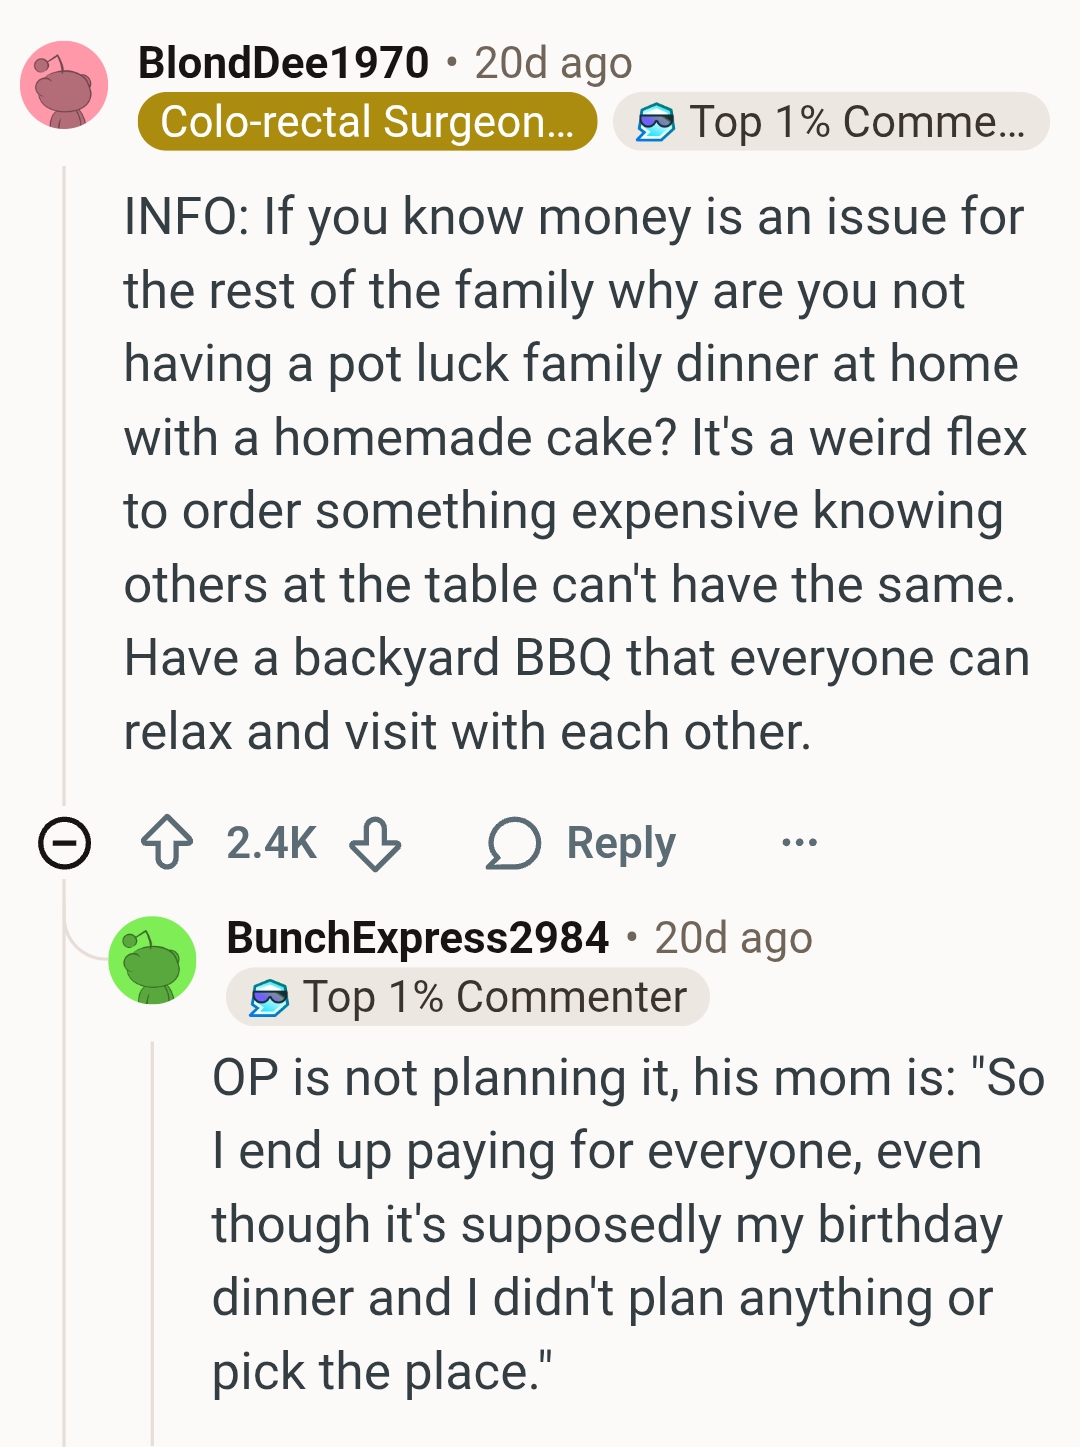Click the '20d ago' timestamp beside BunchExpress2984
The width and height of the screenshot is (1080, 1447).
coord(733,938)
